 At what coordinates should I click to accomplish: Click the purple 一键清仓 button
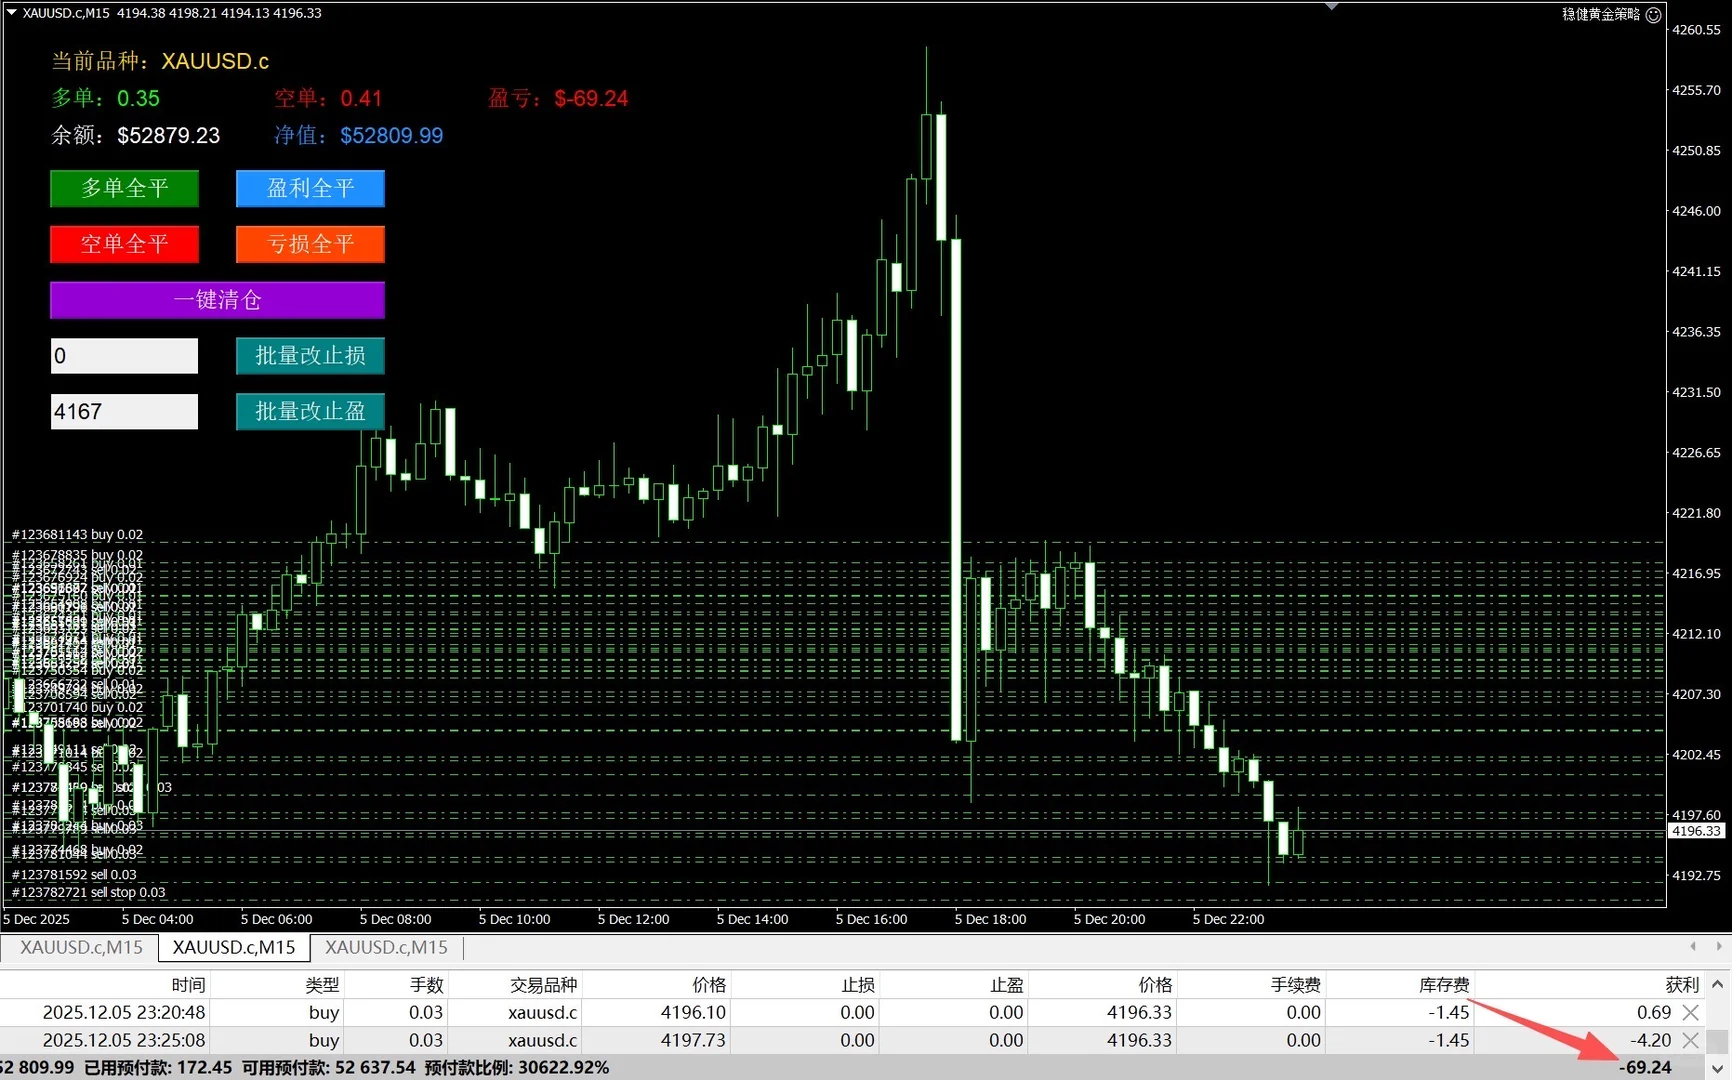218,300
